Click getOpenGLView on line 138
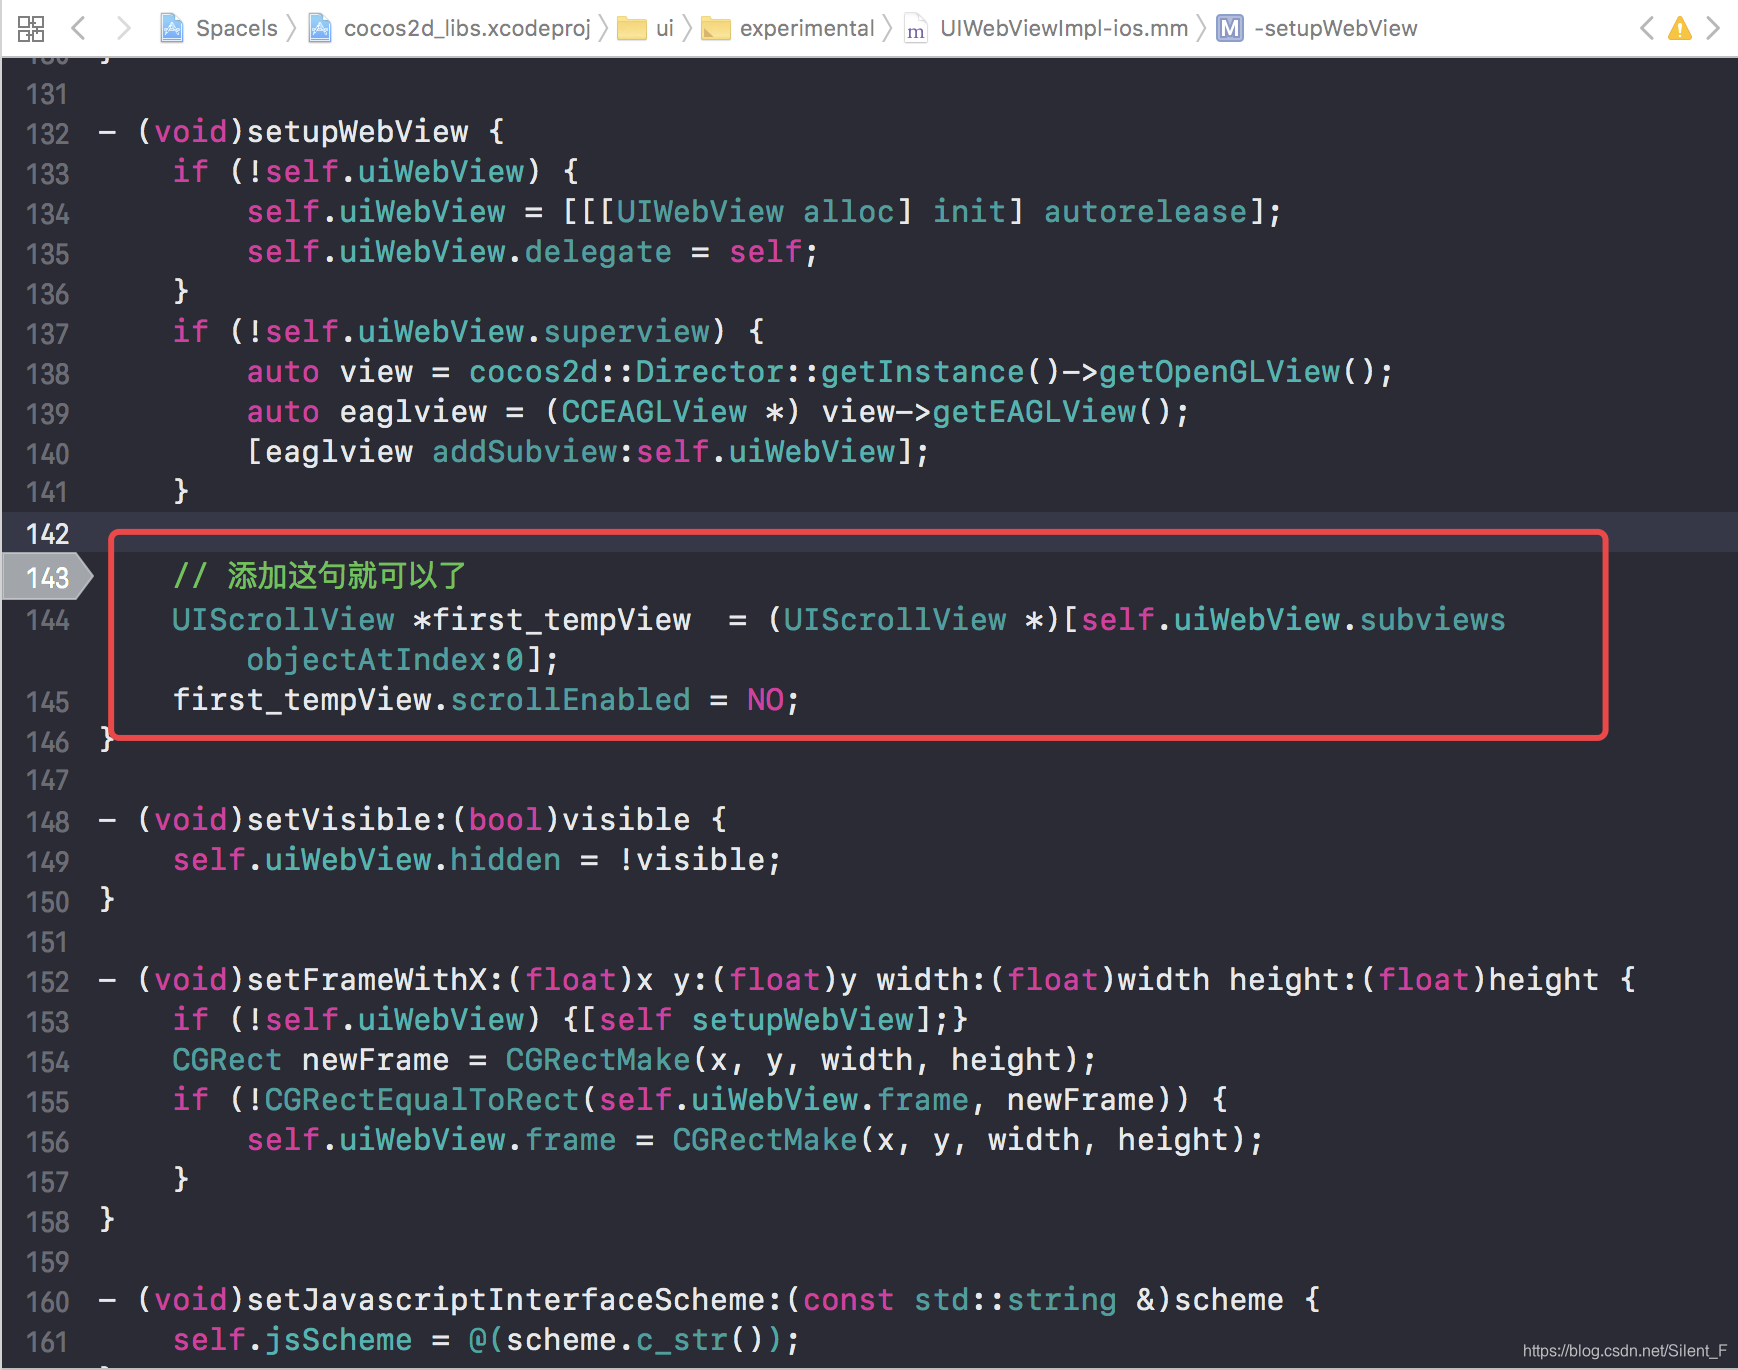 point(1219,371)
